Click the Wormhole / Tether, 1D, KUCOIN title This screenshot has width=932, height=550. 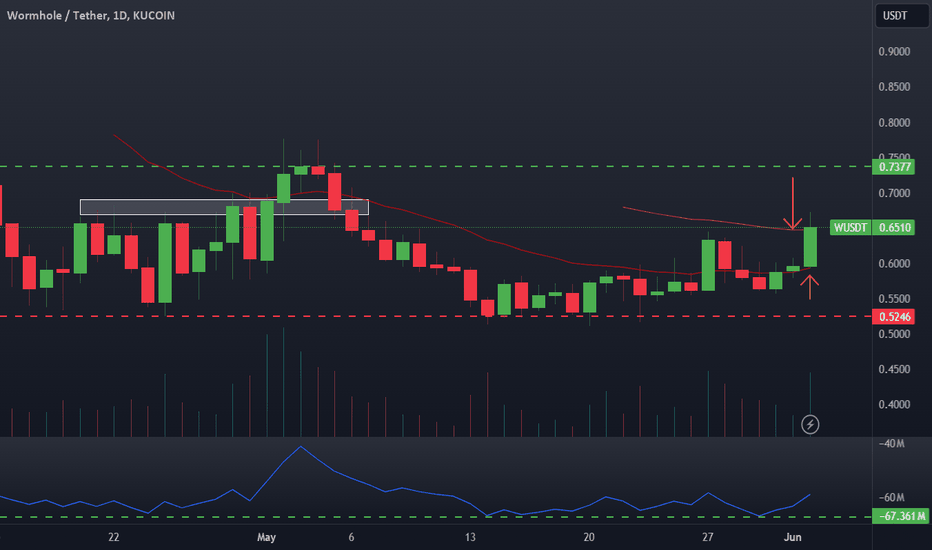pos(91,15)
